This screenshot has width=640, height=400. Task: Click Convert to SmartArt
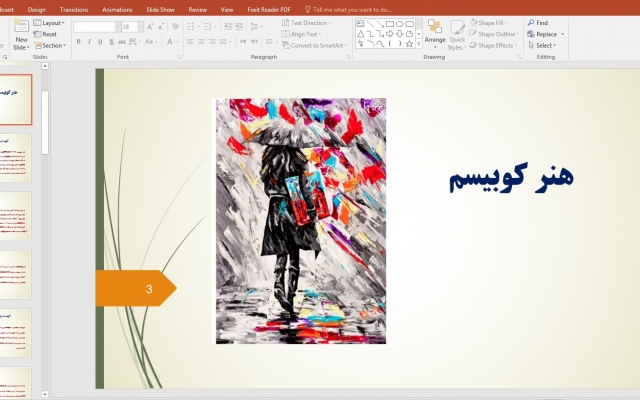click(x=314, y=45)
